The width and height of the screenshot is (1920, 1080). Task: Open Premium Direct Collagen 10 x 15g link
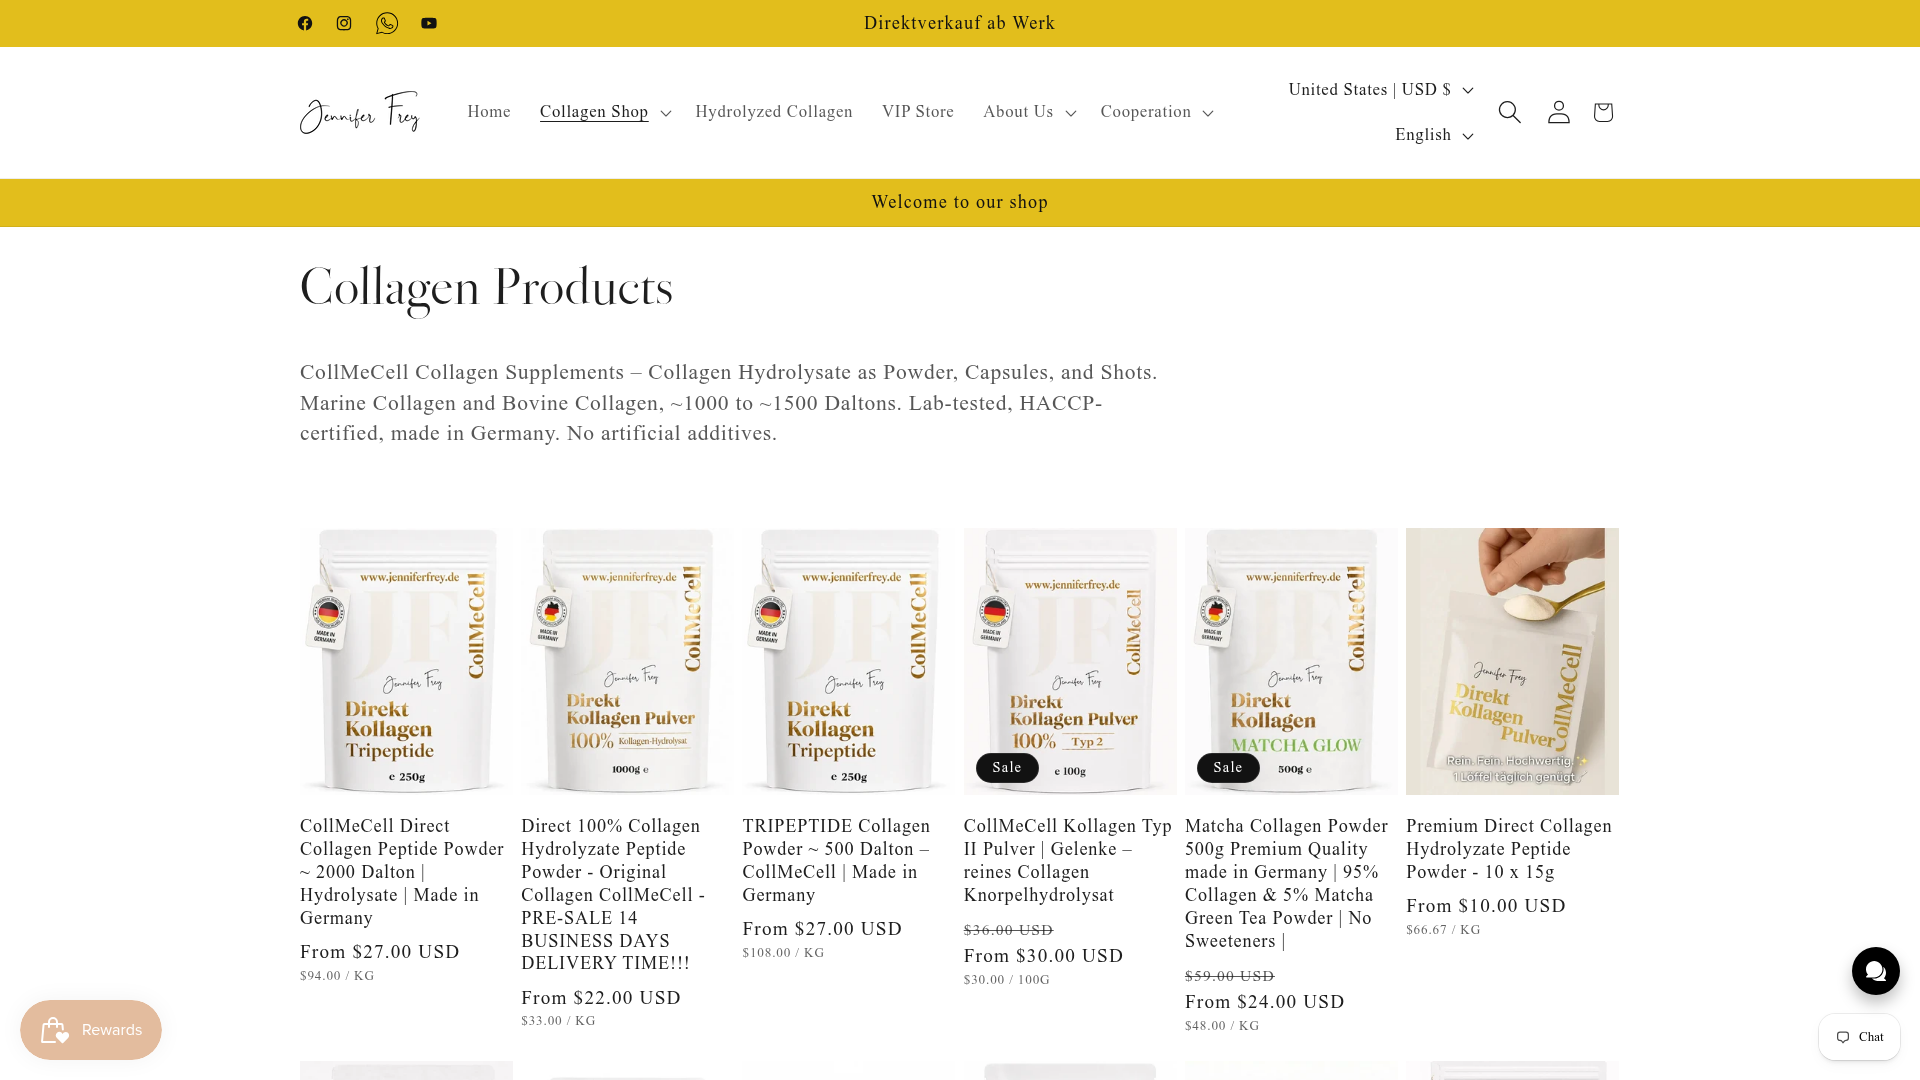(x=1509, y=849)
